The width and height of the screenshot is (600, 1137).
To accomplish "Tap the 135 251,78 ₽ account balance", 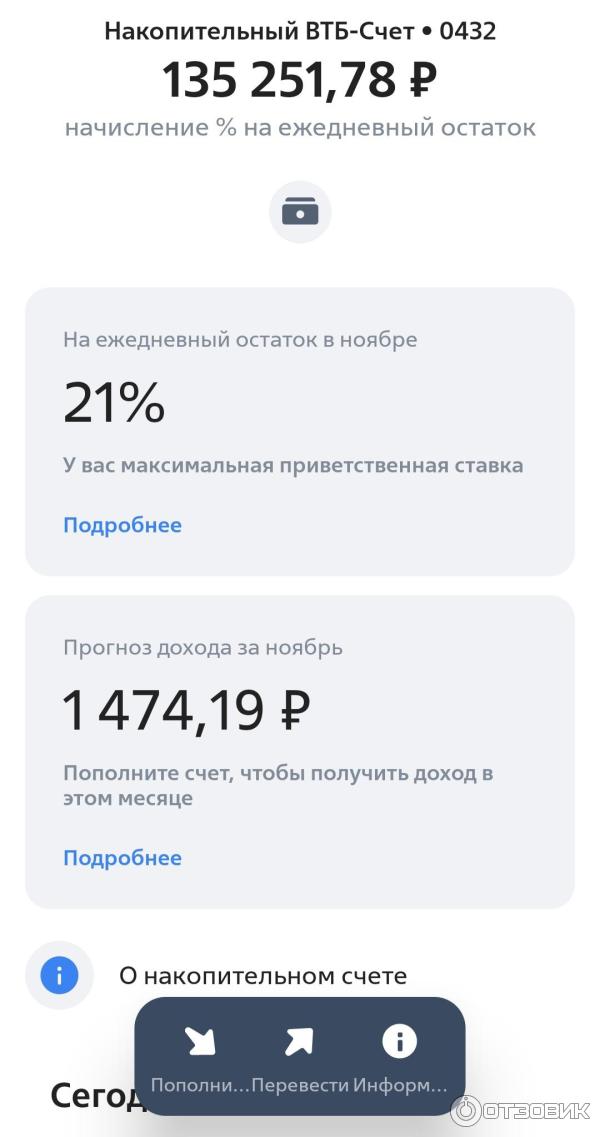I will 300,80.
